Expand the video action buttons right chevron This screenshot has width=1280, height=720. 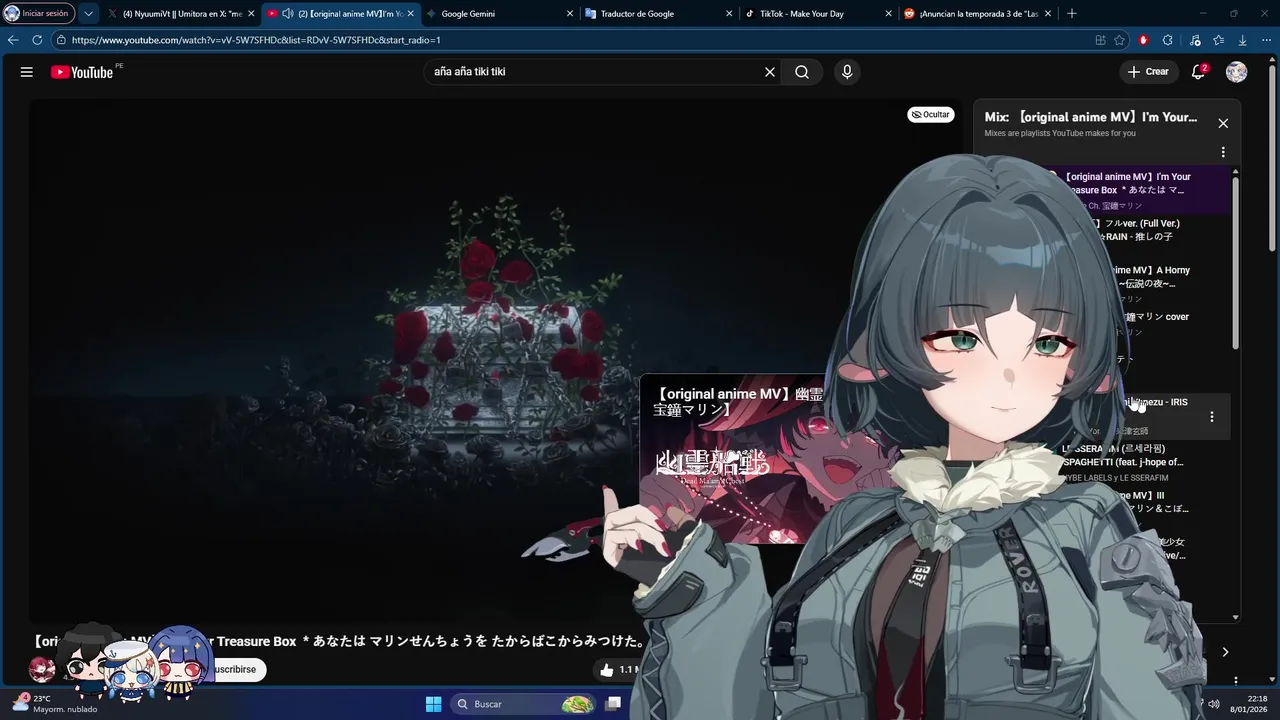click(x=1225, y=652)
